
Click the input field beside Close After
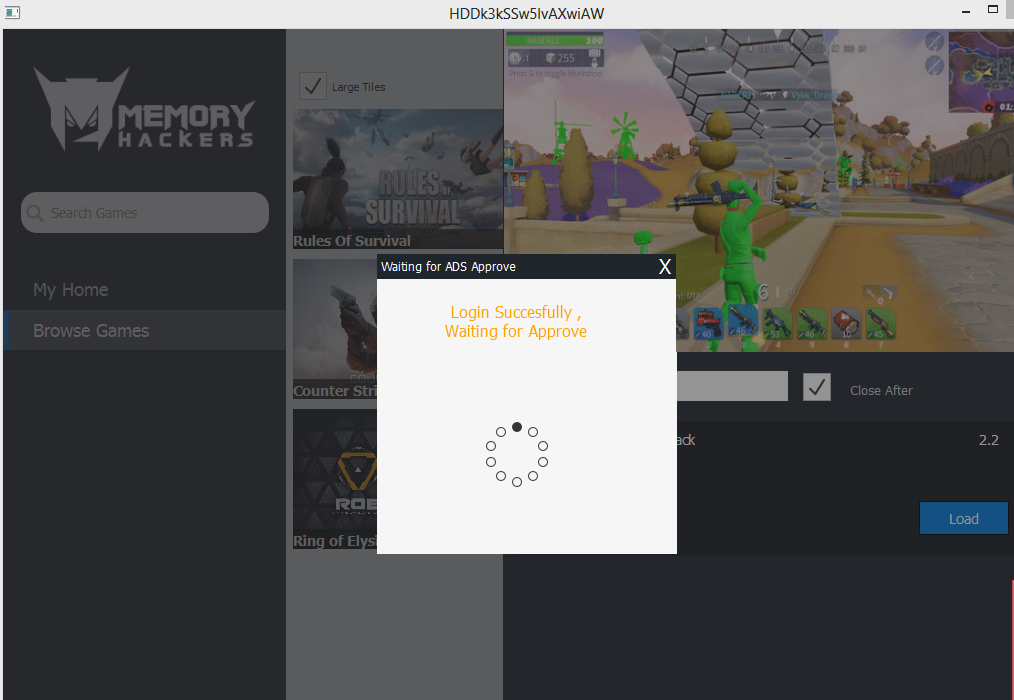click(732, 386)
